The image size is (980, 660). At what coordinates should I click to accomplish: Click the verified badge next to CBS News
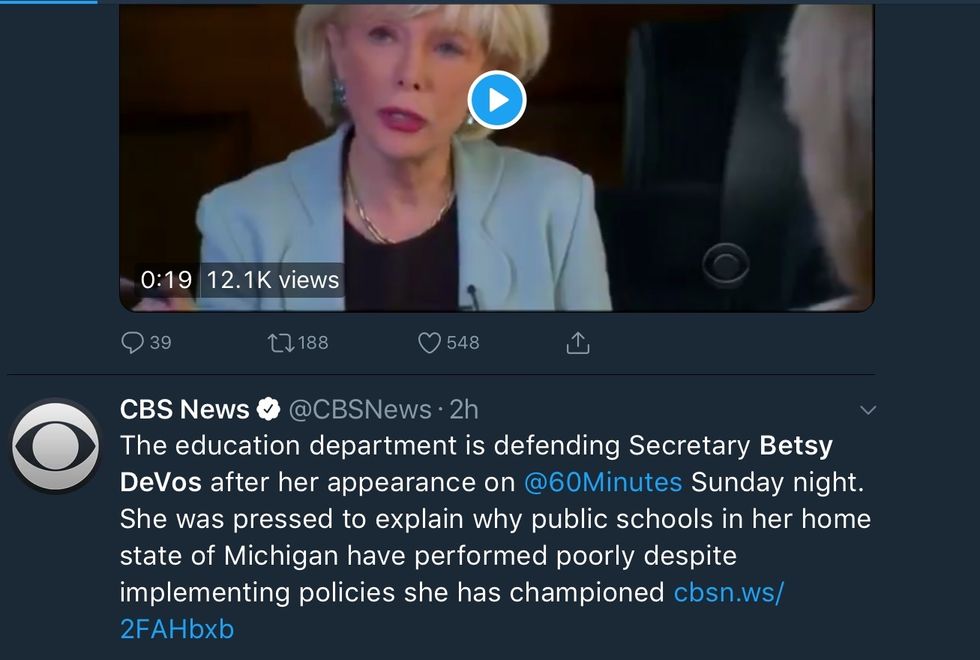[x=269, y=409]
